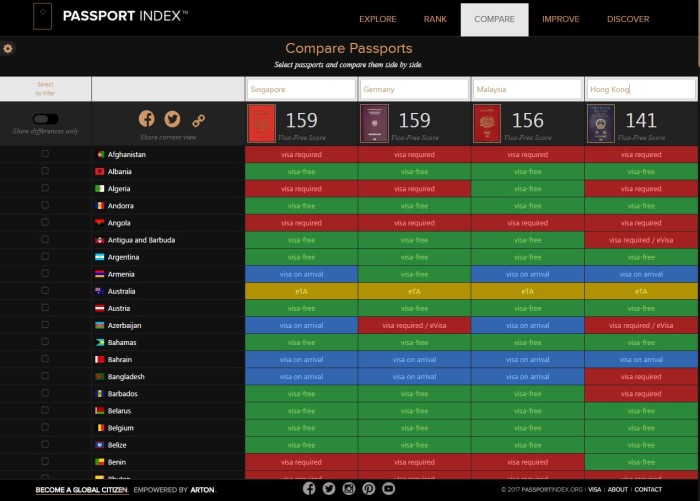
Task: Open the footer Instagram icon
Action: pos(349,488)
